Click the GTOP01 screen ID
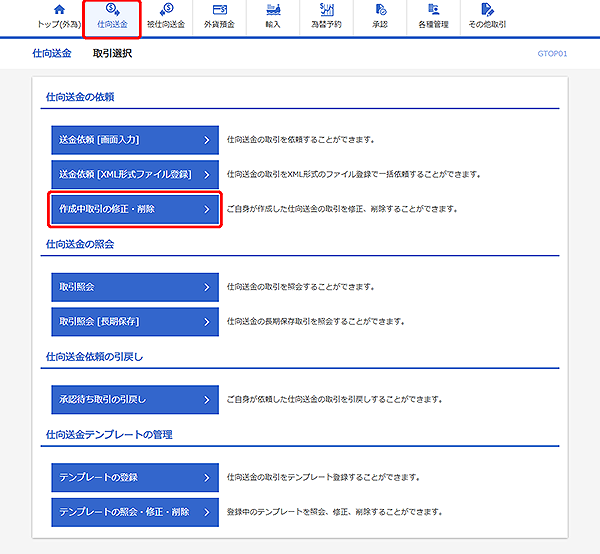This screenshot has height=554, width=600. pos(552,54)
